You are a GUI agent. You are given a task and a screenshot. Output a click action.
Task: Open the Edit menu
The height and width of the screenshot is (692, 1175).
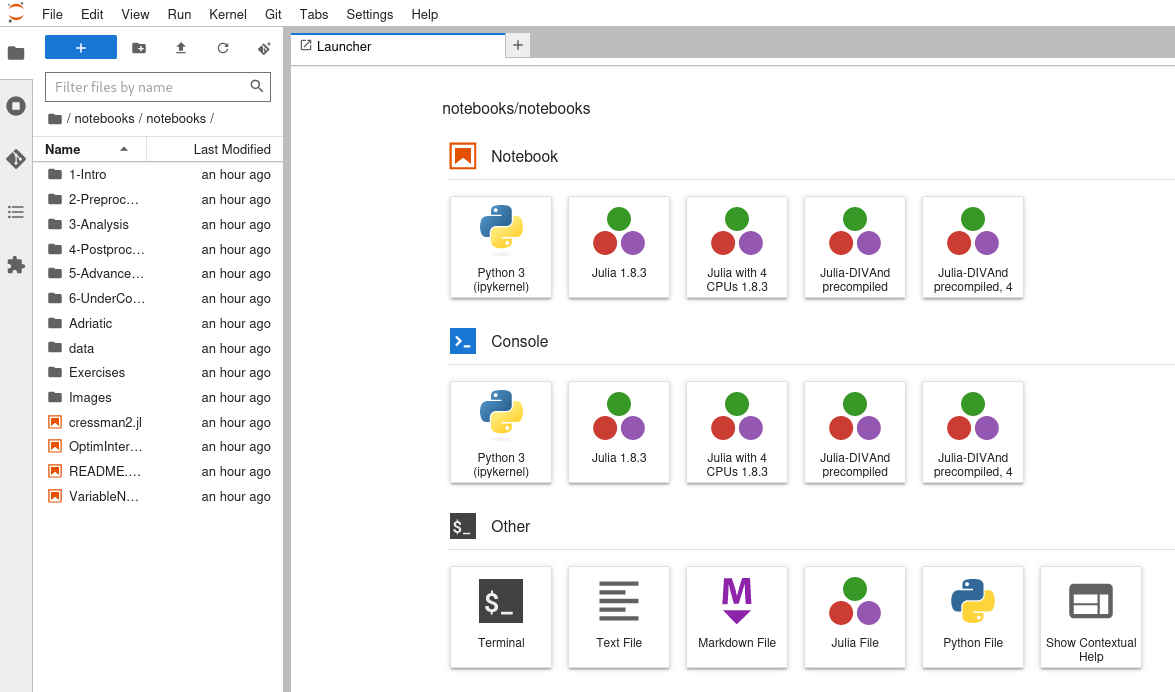click(x=92, y=14)
